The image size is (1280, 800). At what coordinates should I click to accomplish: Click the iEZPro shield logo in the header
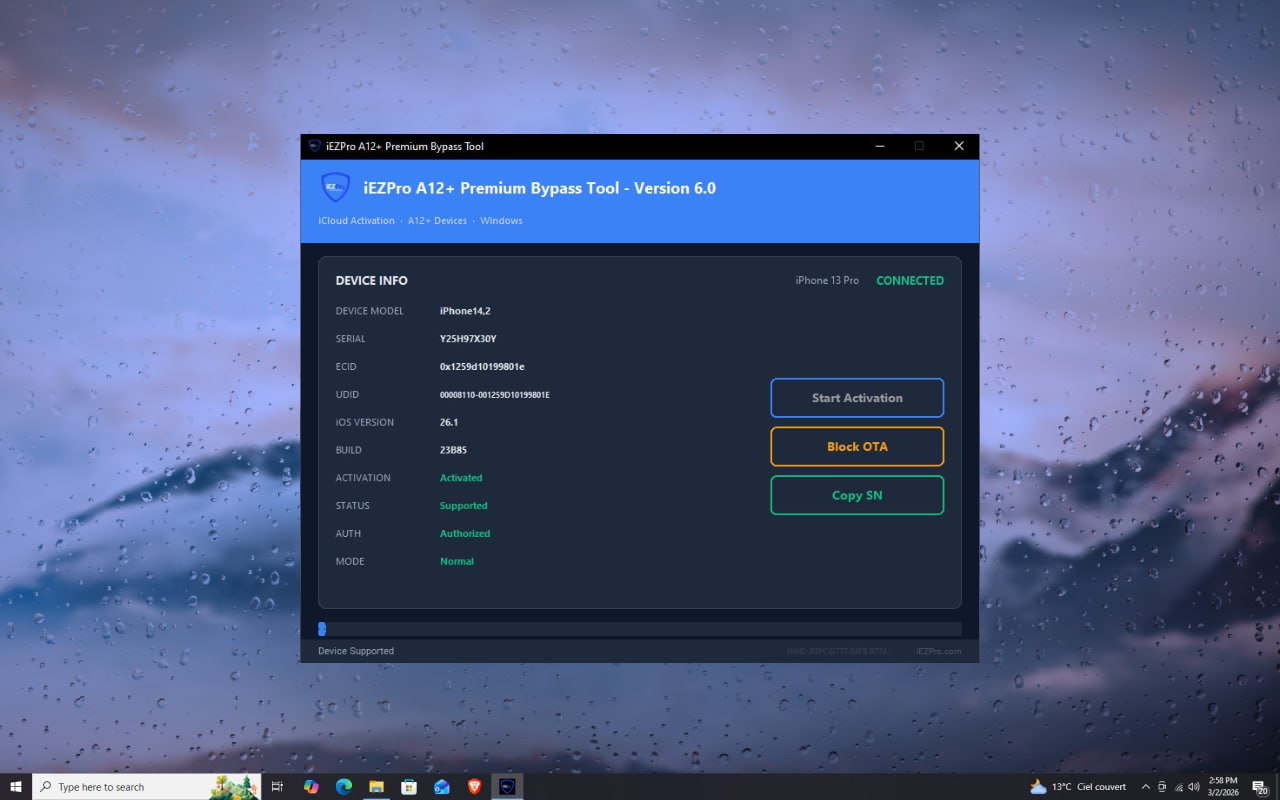coord(335,187)
